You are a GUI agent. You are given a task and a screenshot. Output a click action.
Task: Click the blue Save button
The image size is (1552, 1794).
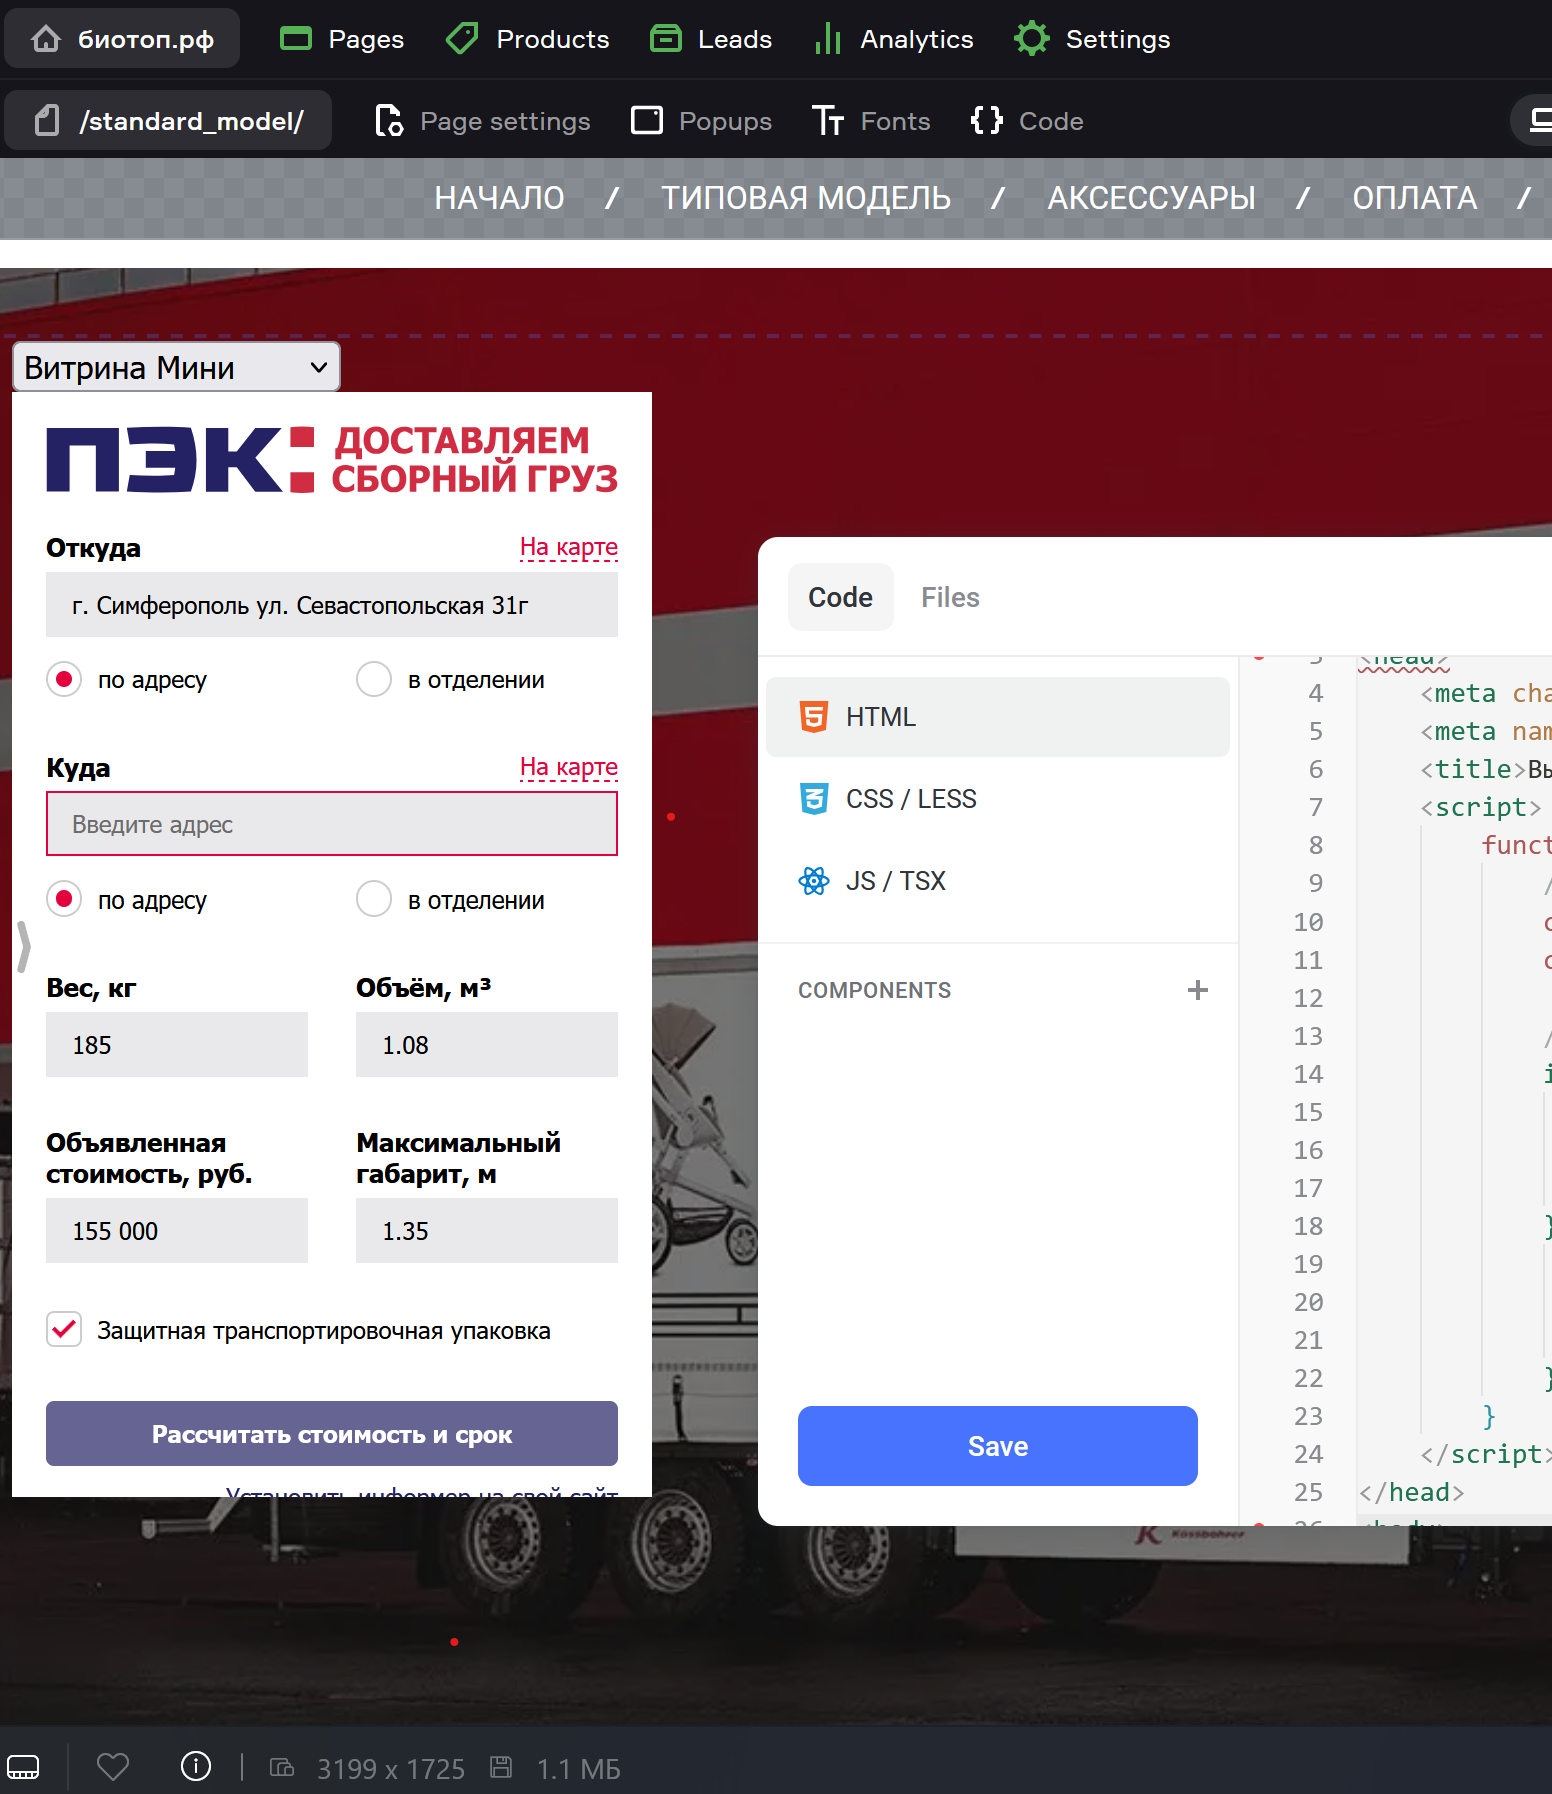click(997, 1446)
